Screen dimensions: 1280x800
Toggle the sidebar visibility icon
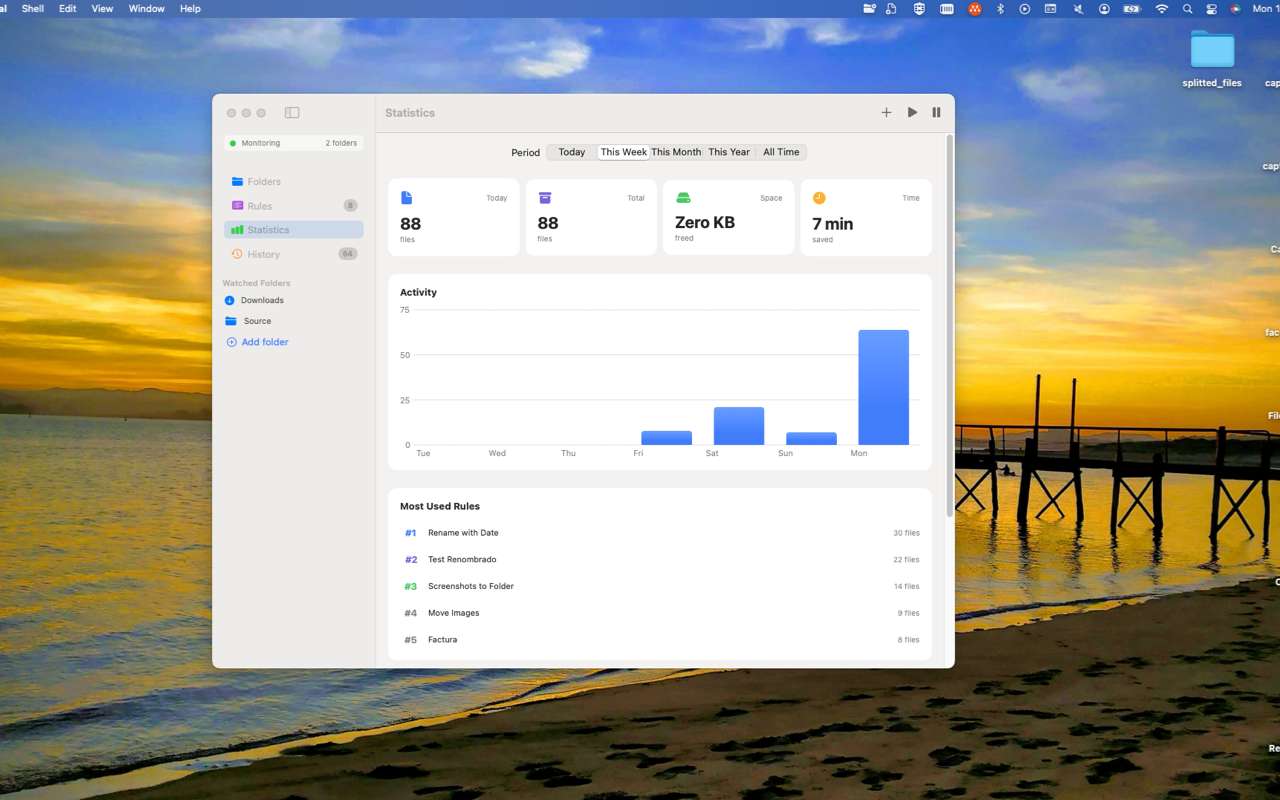(x=292, y=113)
